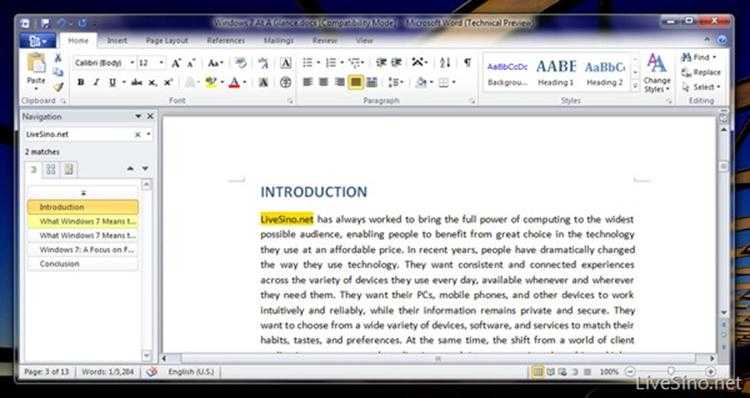The width and height of the screenshot is (750, 398).
Task: Click the document horizontal scrollbar thumb
Action: coord(438,358)
